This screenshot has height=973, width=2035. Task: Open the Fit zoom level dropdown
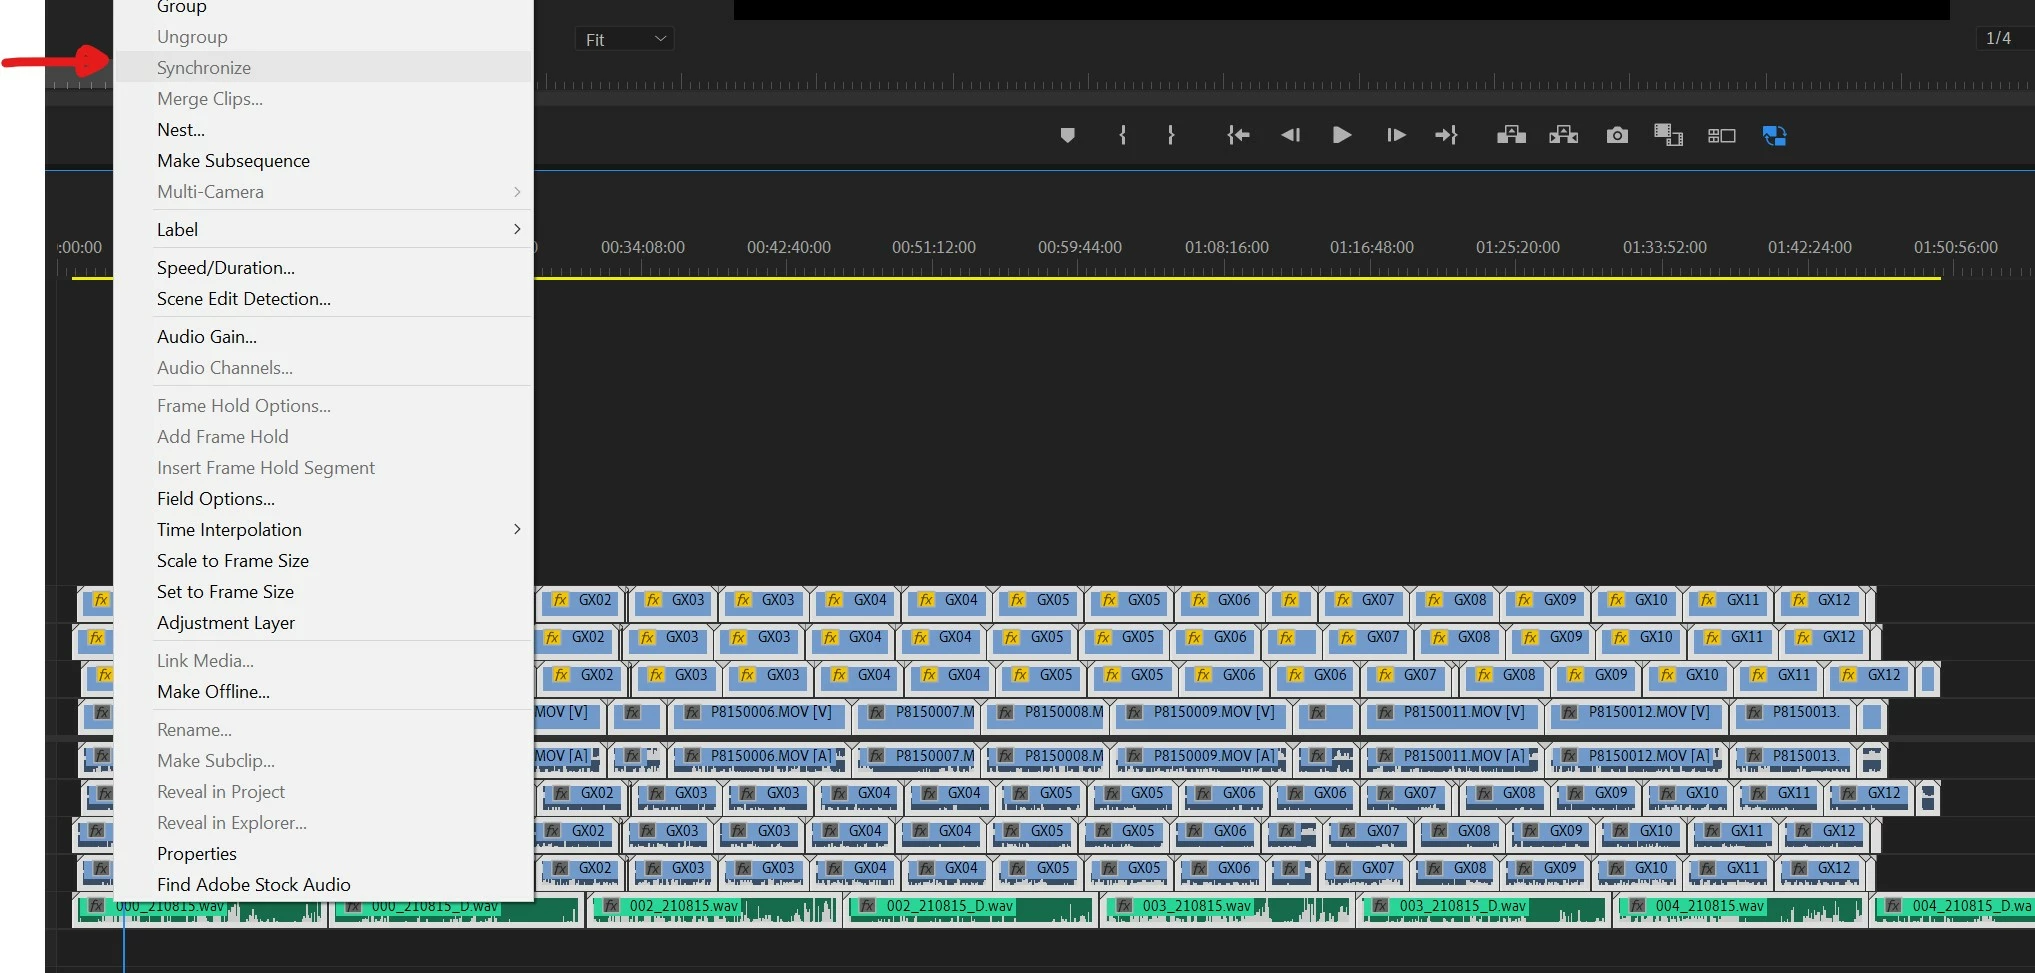(624, 39)
